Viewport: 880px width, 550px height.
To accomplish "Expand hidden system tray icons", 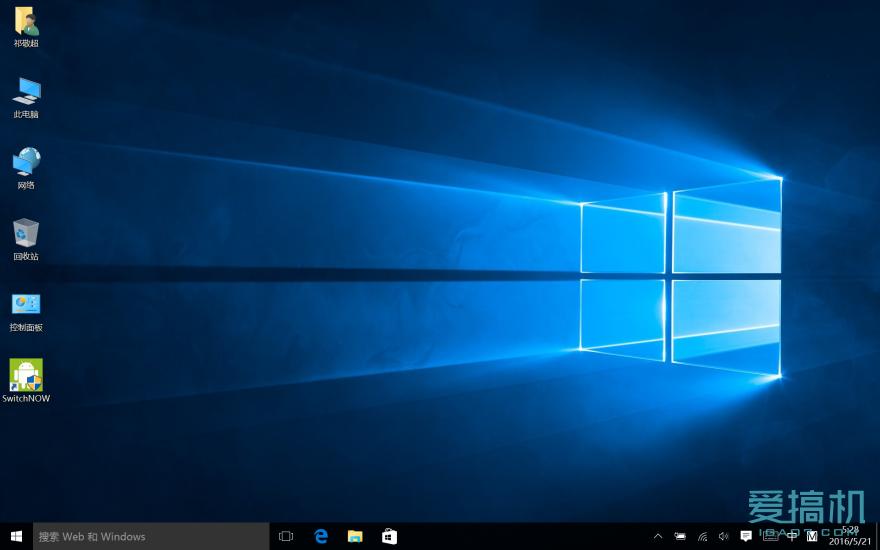I will pyautogui.click(x=657, y=537).
